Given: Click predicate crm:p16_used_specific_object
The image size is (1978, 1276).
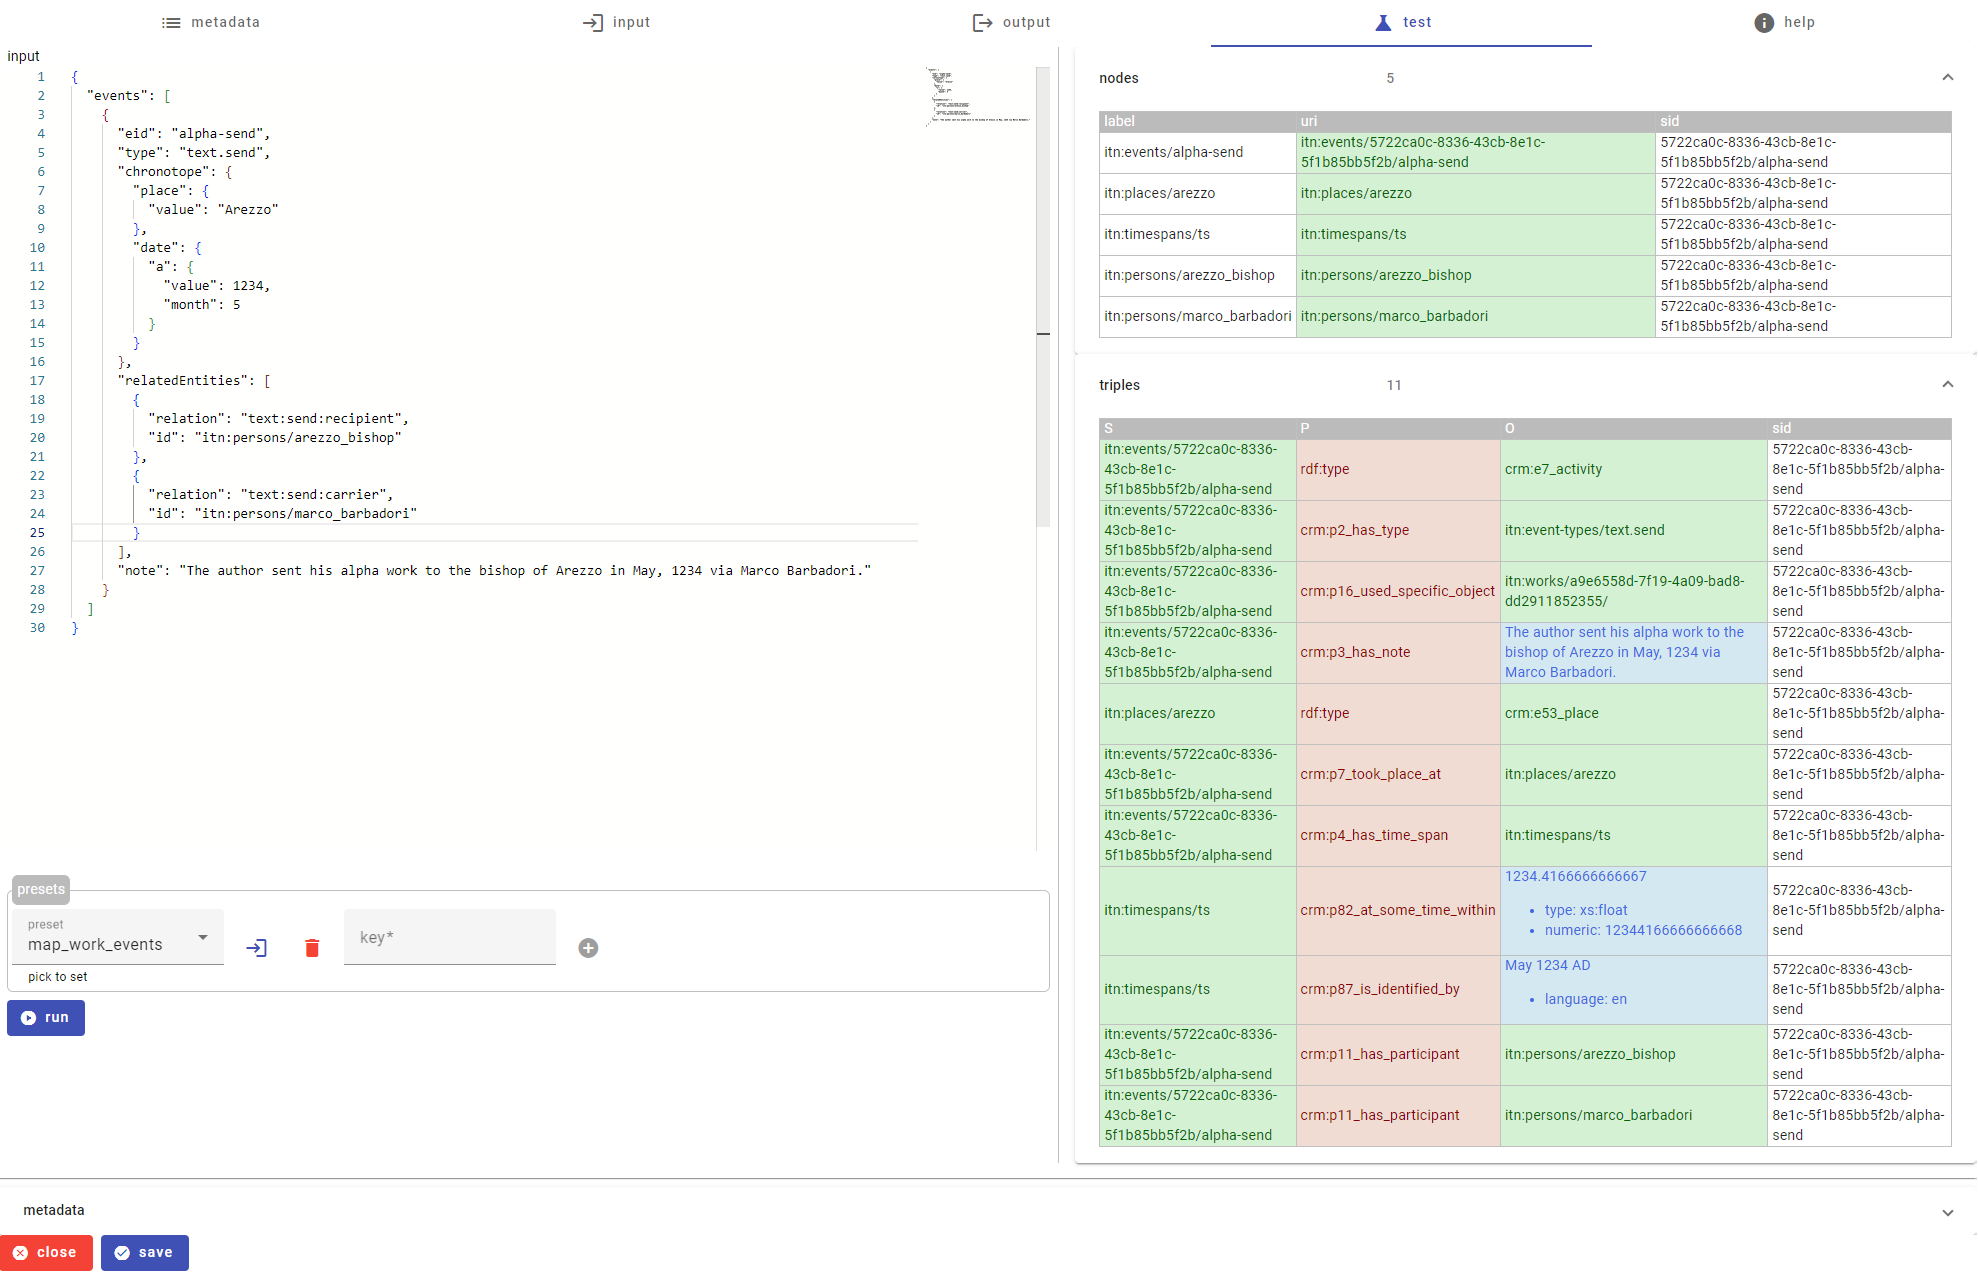Looking at the screenshot, I should click(x=1398, y=591).
